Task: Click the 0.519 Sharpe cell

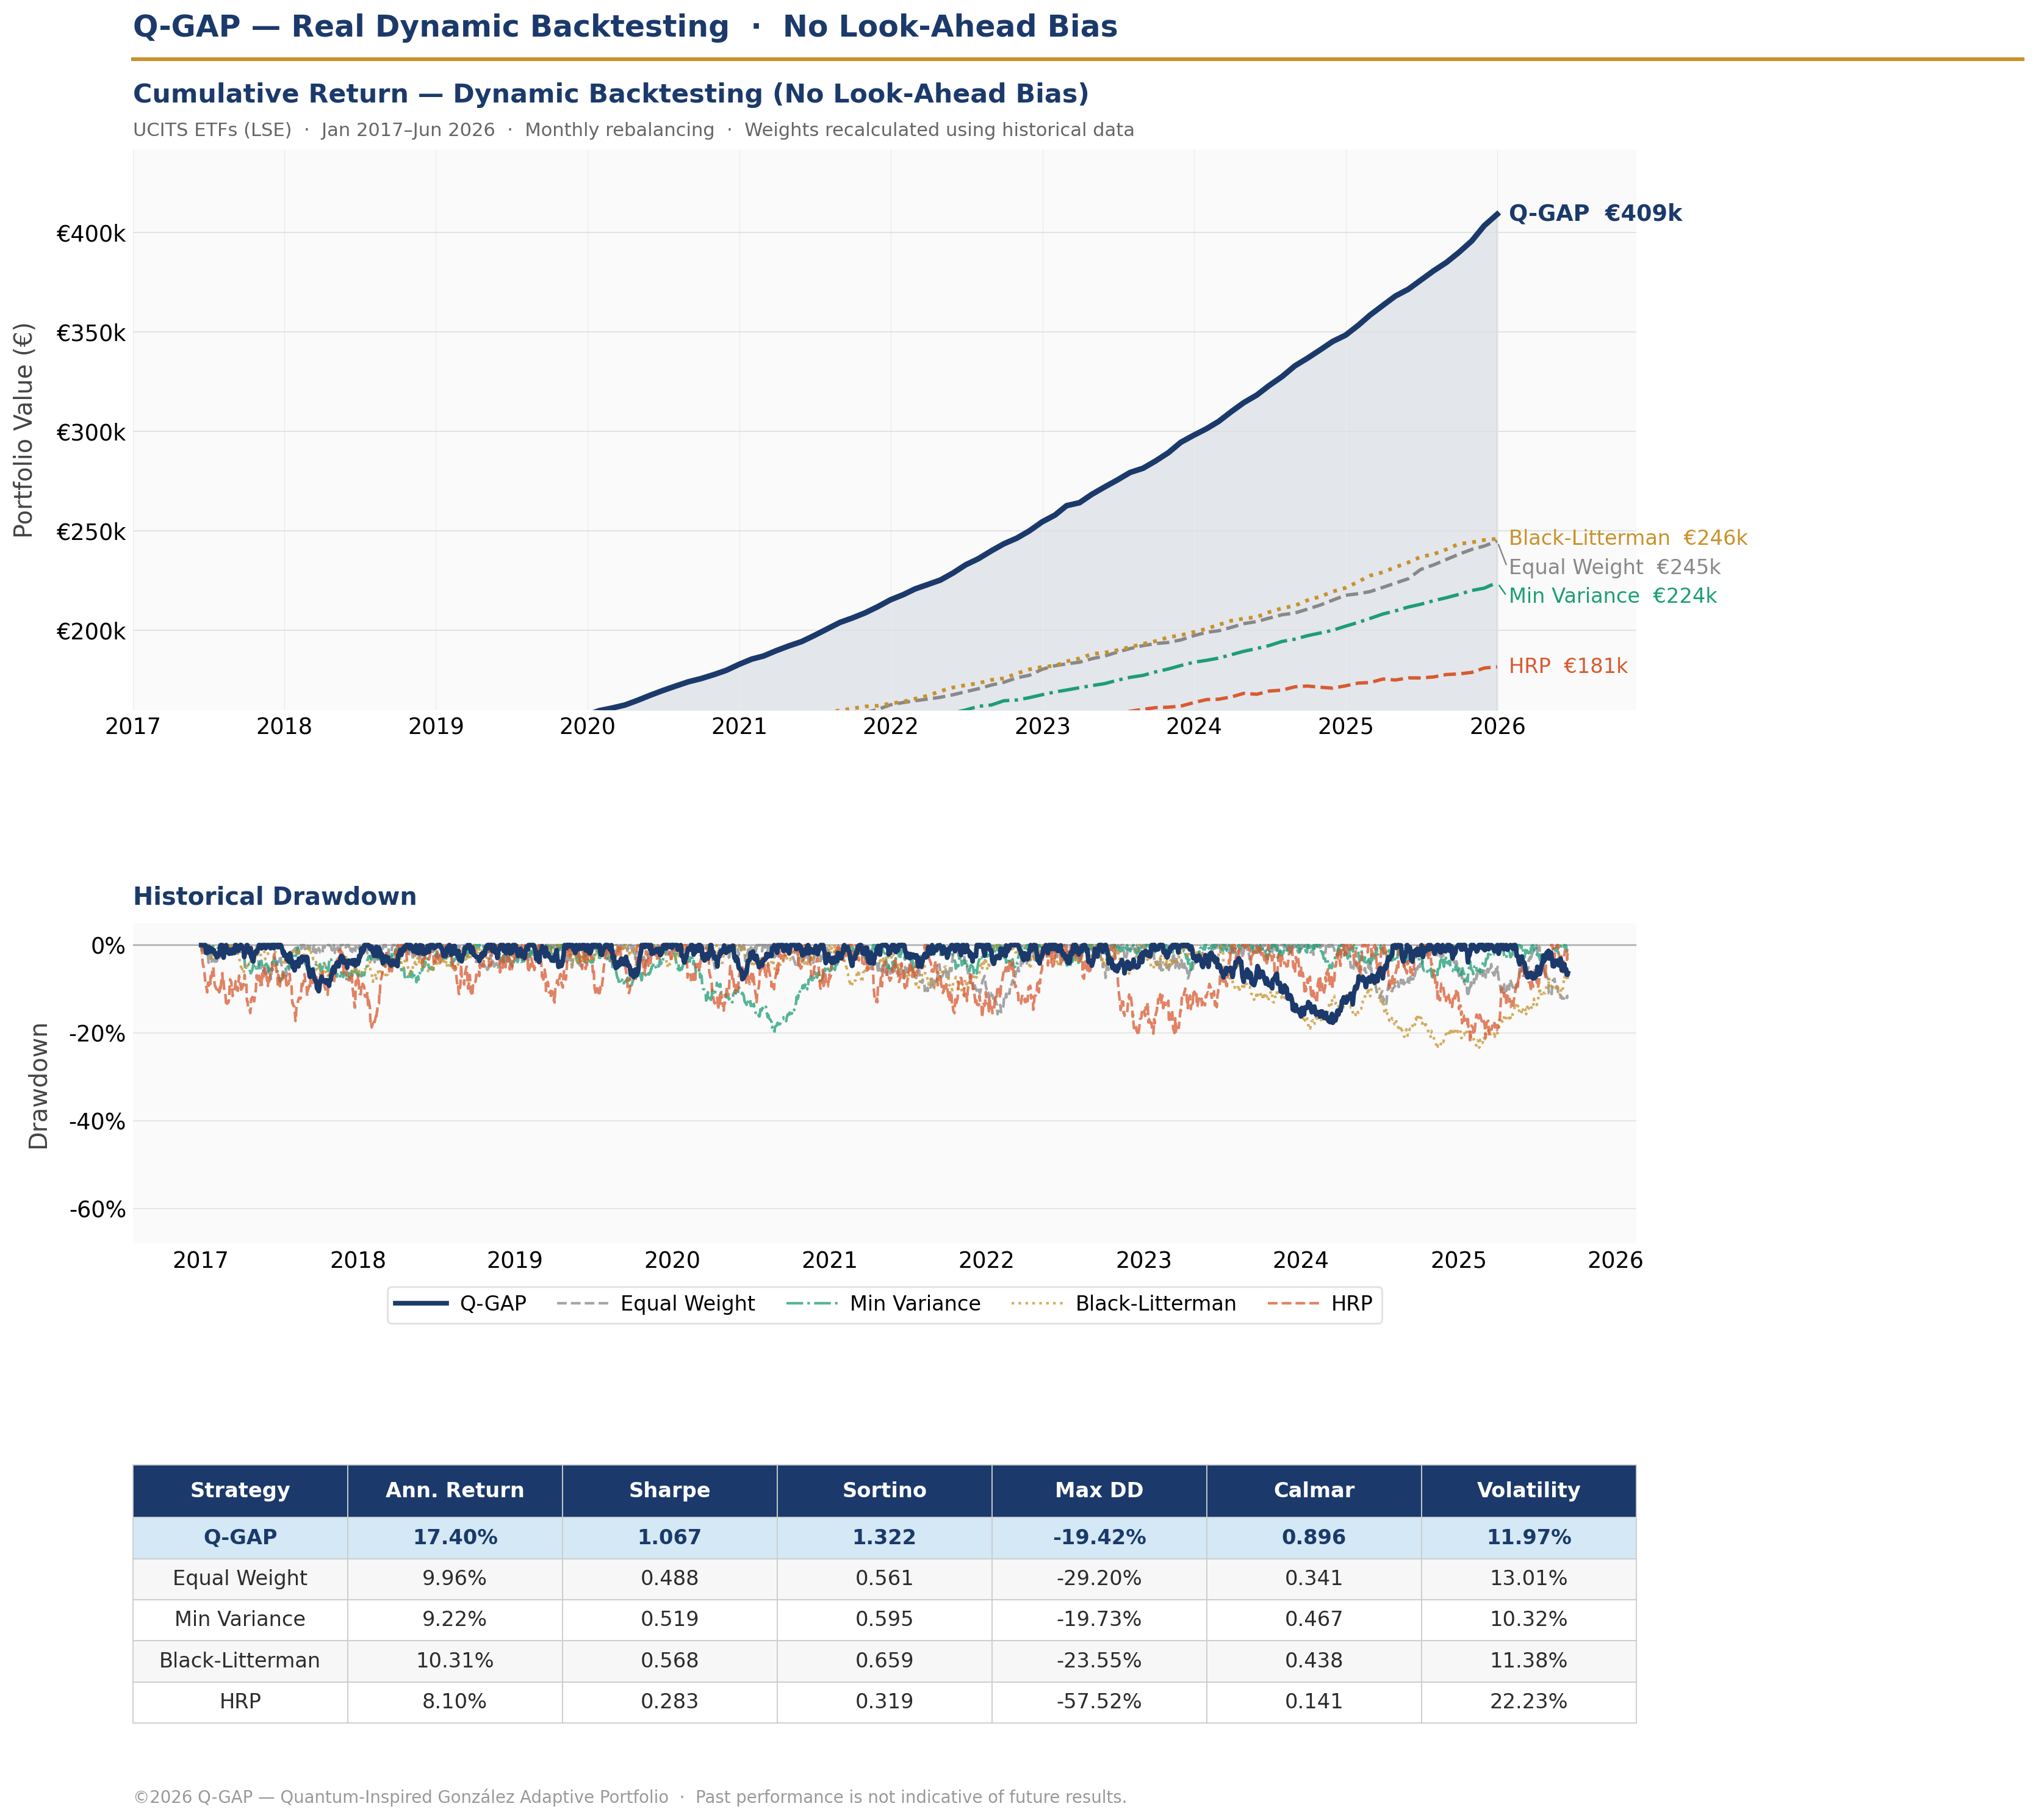Action: [670, 1619]
